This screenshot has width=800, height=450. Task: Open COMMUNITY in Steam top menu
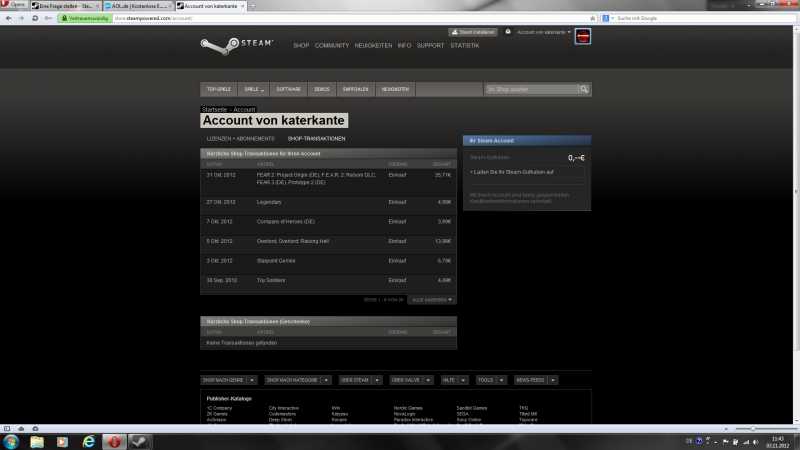(x=332, y=45)
